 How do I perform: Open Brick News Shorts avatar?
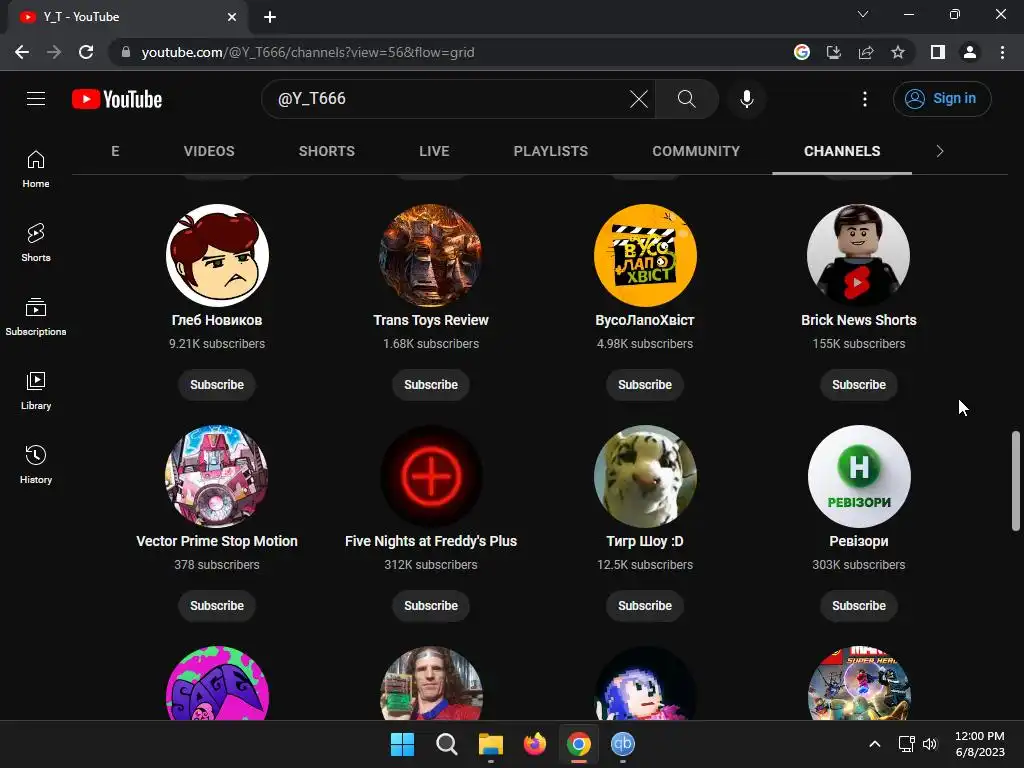(859, 255)
